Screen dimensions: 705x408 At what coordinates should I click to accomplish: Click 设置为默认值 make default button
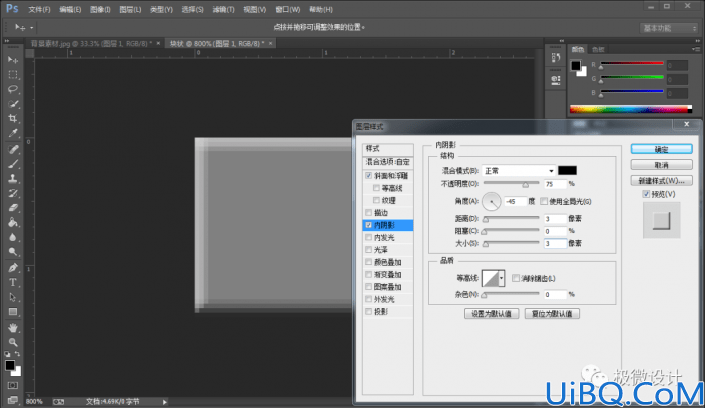(491, 314)
